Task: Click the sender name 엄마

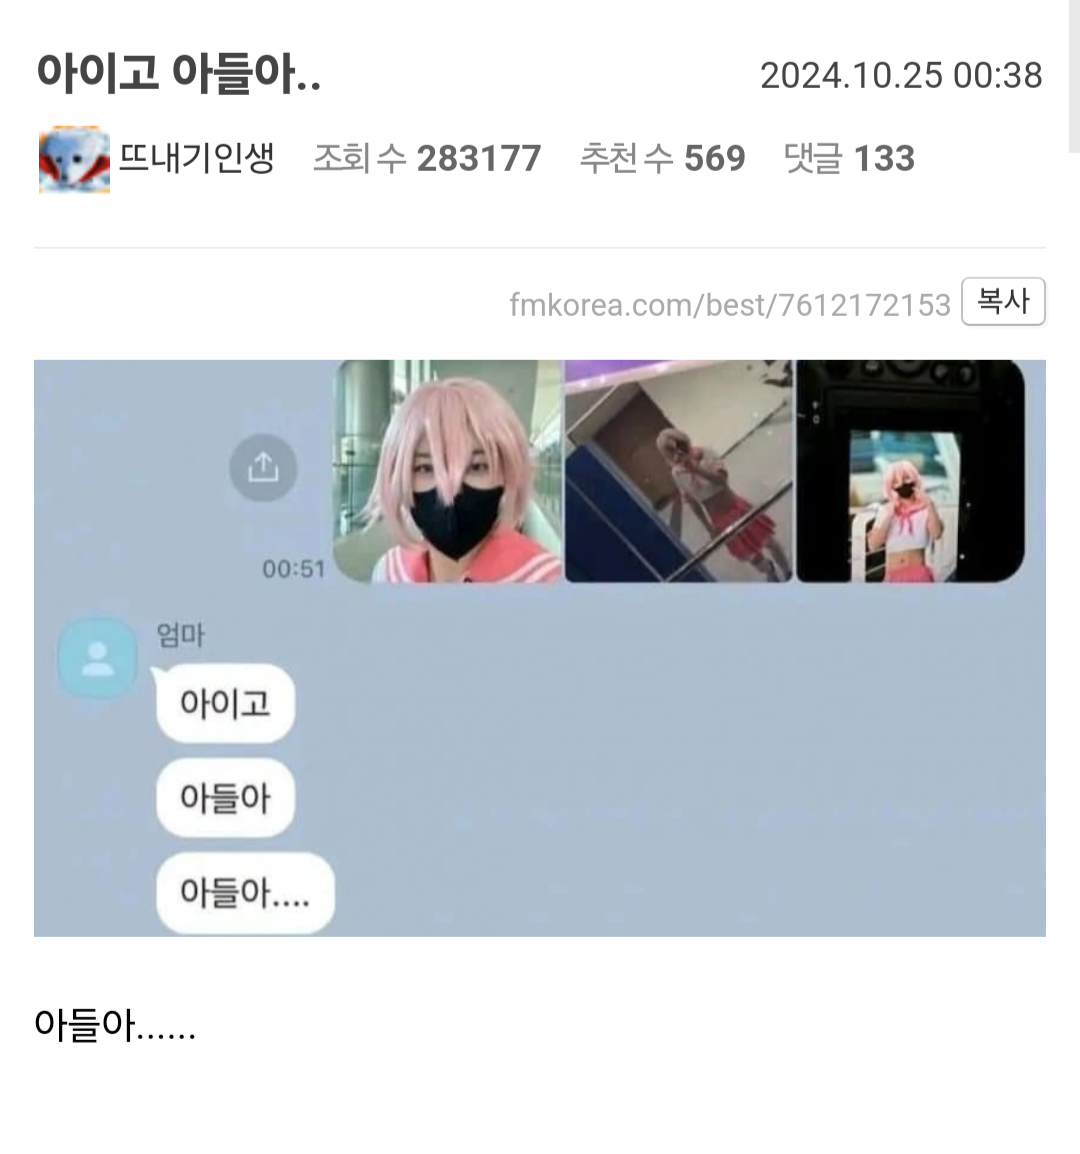Action: pos(180,634)
